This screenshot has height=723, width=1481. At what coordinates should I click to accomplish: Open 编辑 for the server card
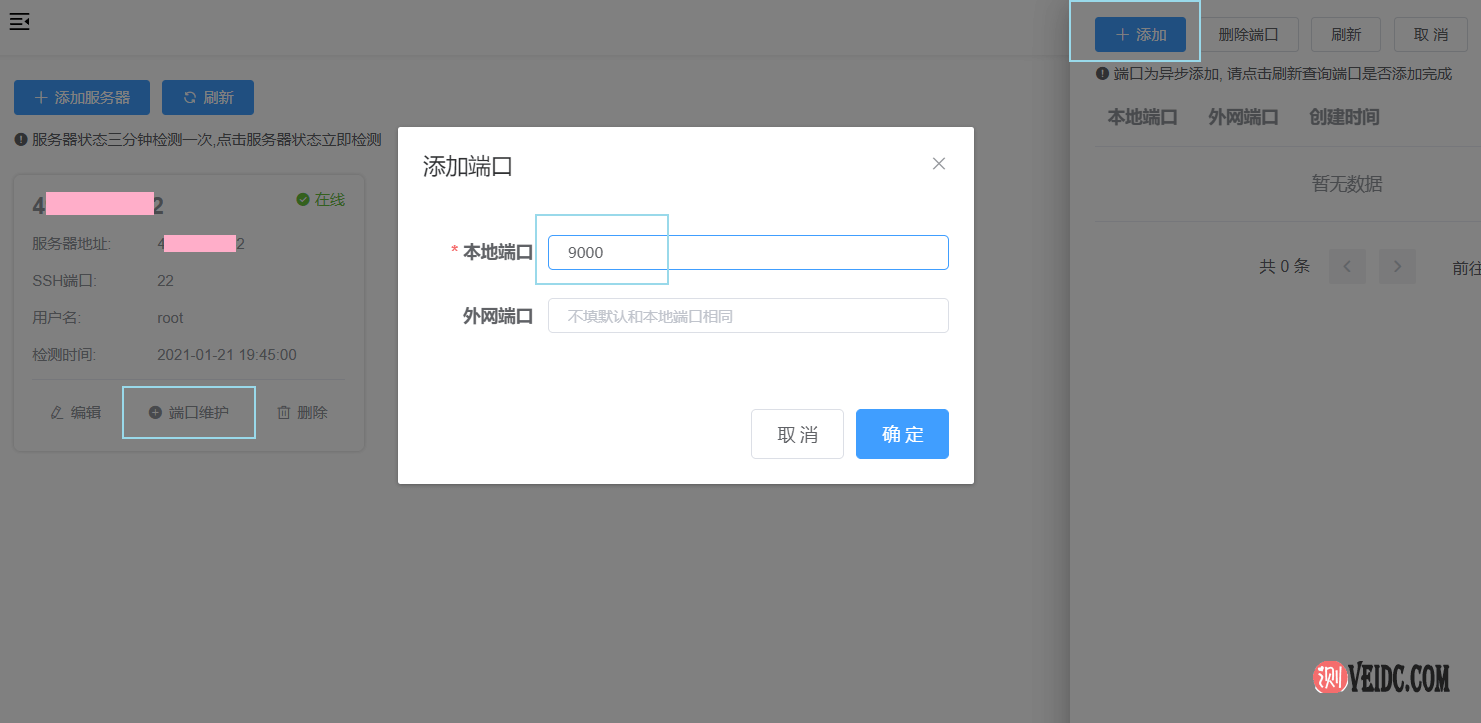(x=76, y=412)
